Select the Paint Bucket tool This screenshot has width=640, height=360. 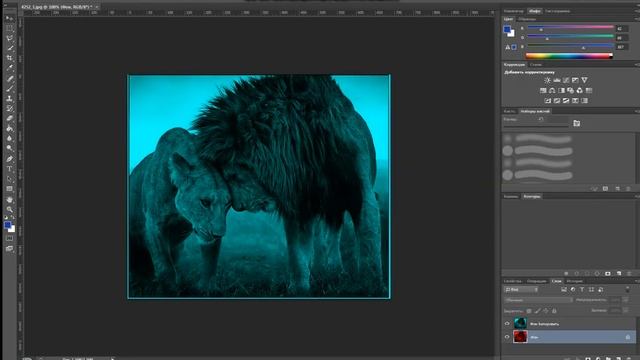pos(9,129)
